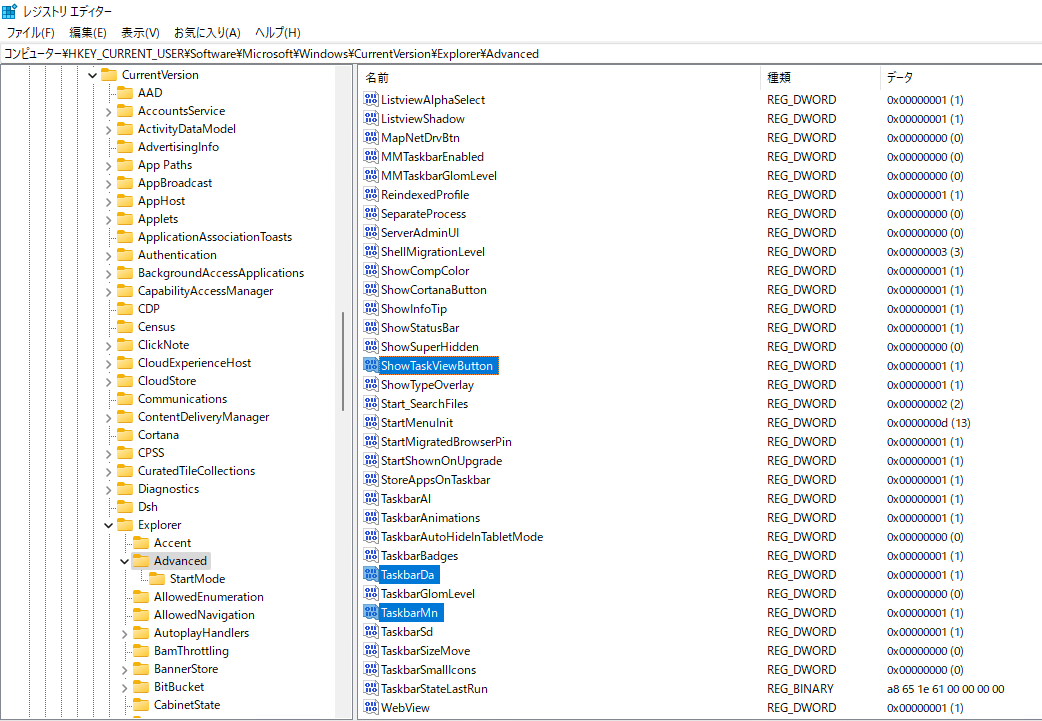Open the ファイル(F) menu
Image resolution: width=1042 pixels, height=721 pixels.
coord(31,33)
